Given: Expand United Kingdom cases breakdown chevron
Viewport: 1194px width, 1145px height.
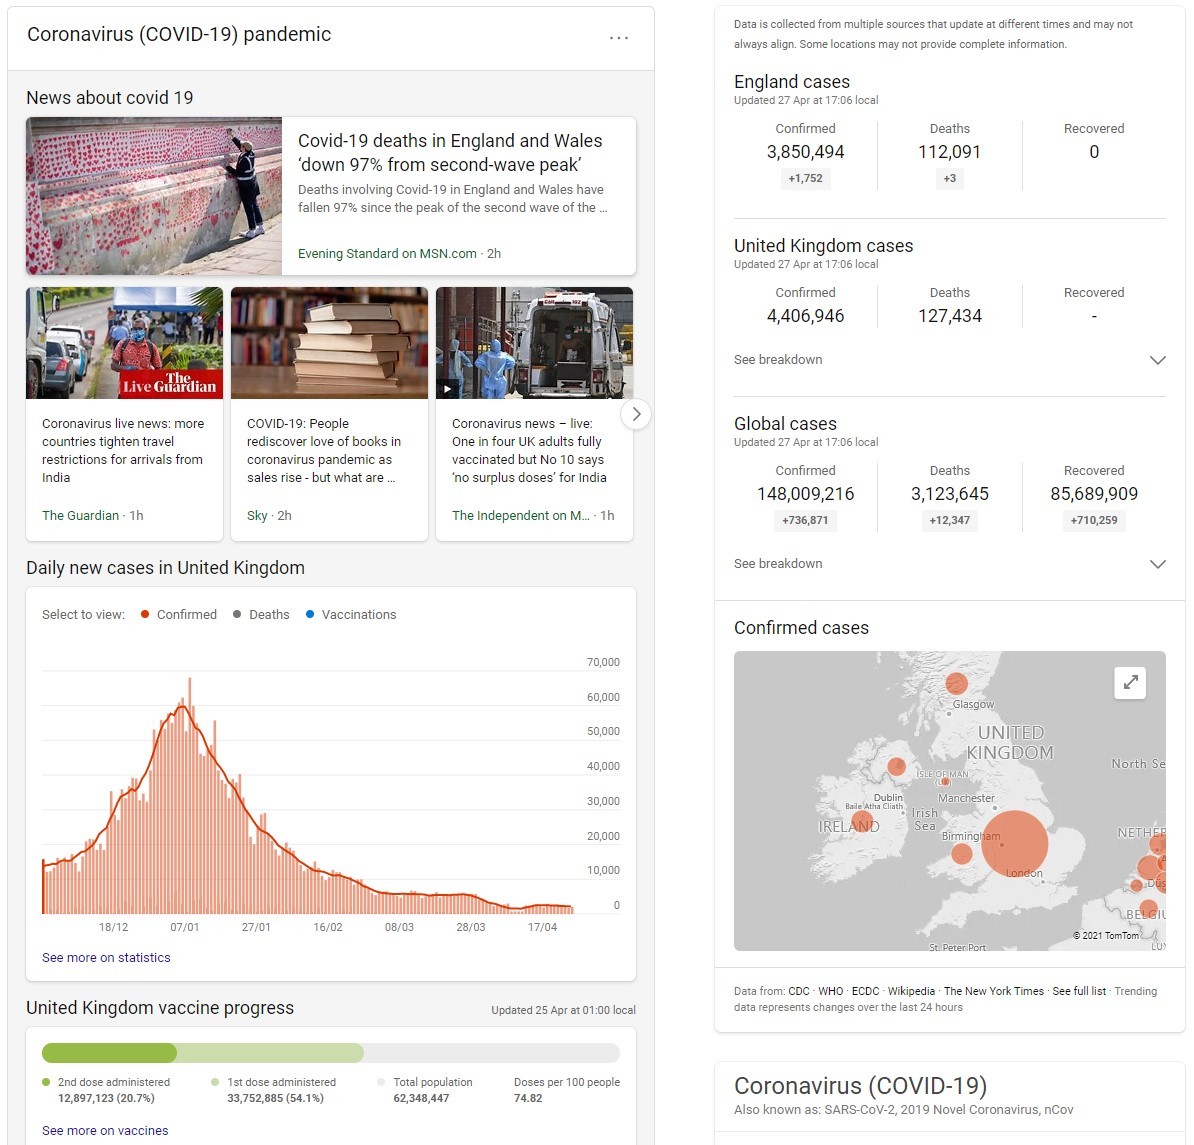Looking at the screenshot, I should tap(1157, 360).
